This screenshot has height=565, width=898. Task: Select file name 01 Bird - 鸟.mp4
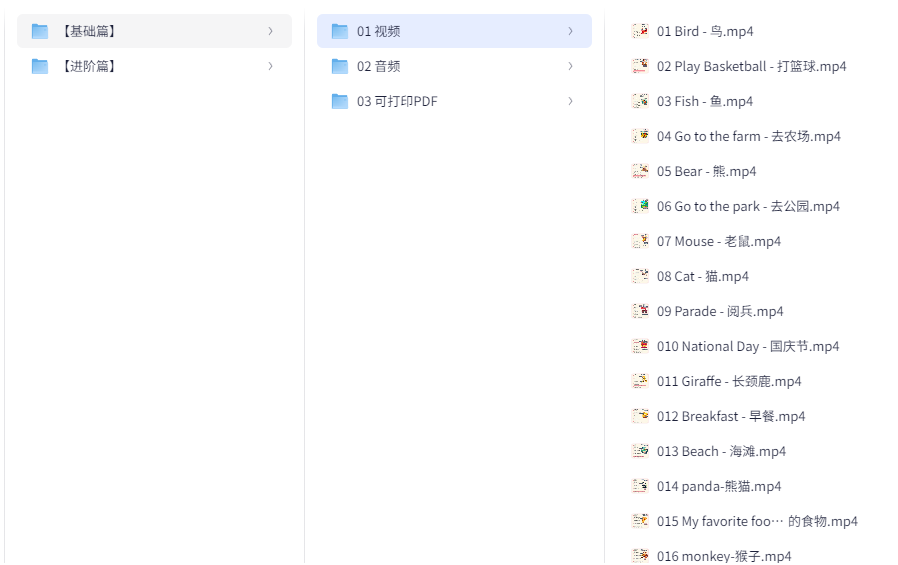[x=705, y=31]
